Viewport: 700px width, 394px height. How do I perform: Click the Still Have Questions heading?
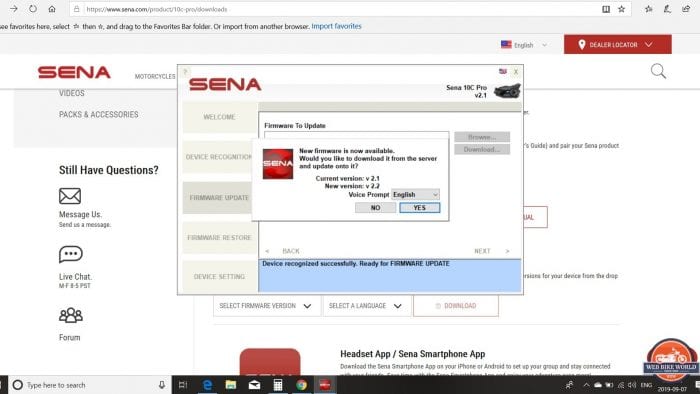108,170
